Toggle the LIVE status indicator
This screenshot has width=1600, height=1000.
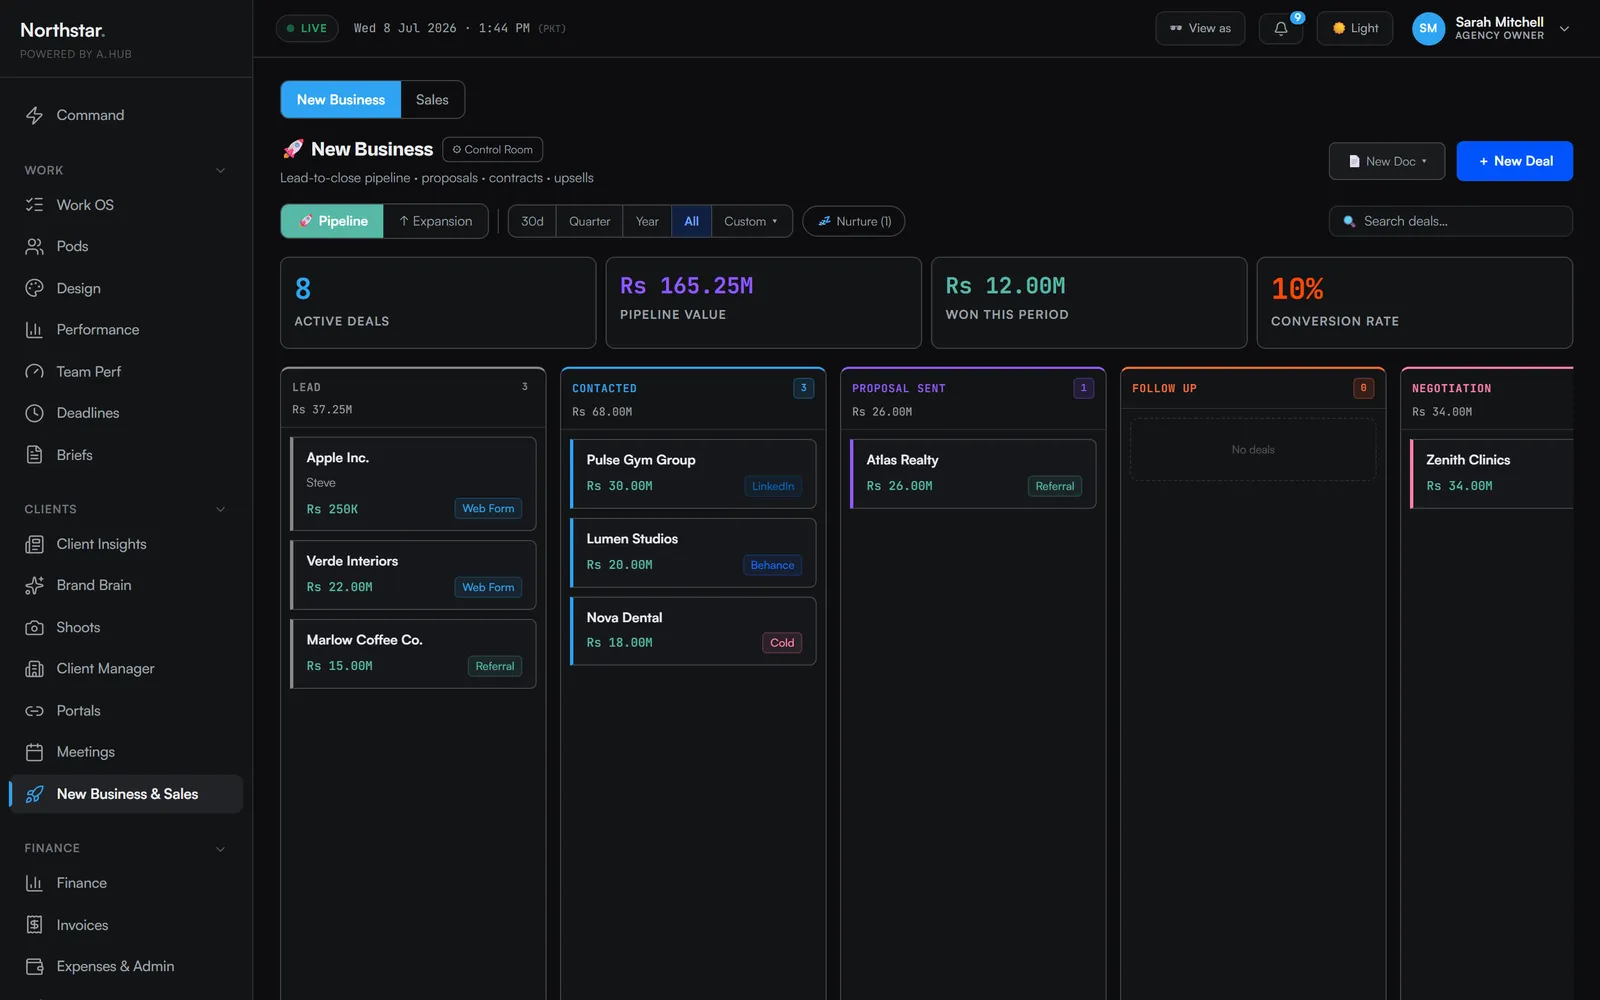[x=307, y=28]
